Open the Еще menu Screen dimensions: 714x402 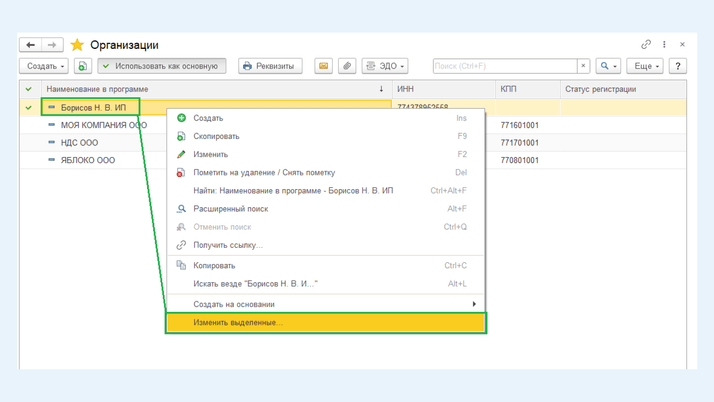(645, 66)
